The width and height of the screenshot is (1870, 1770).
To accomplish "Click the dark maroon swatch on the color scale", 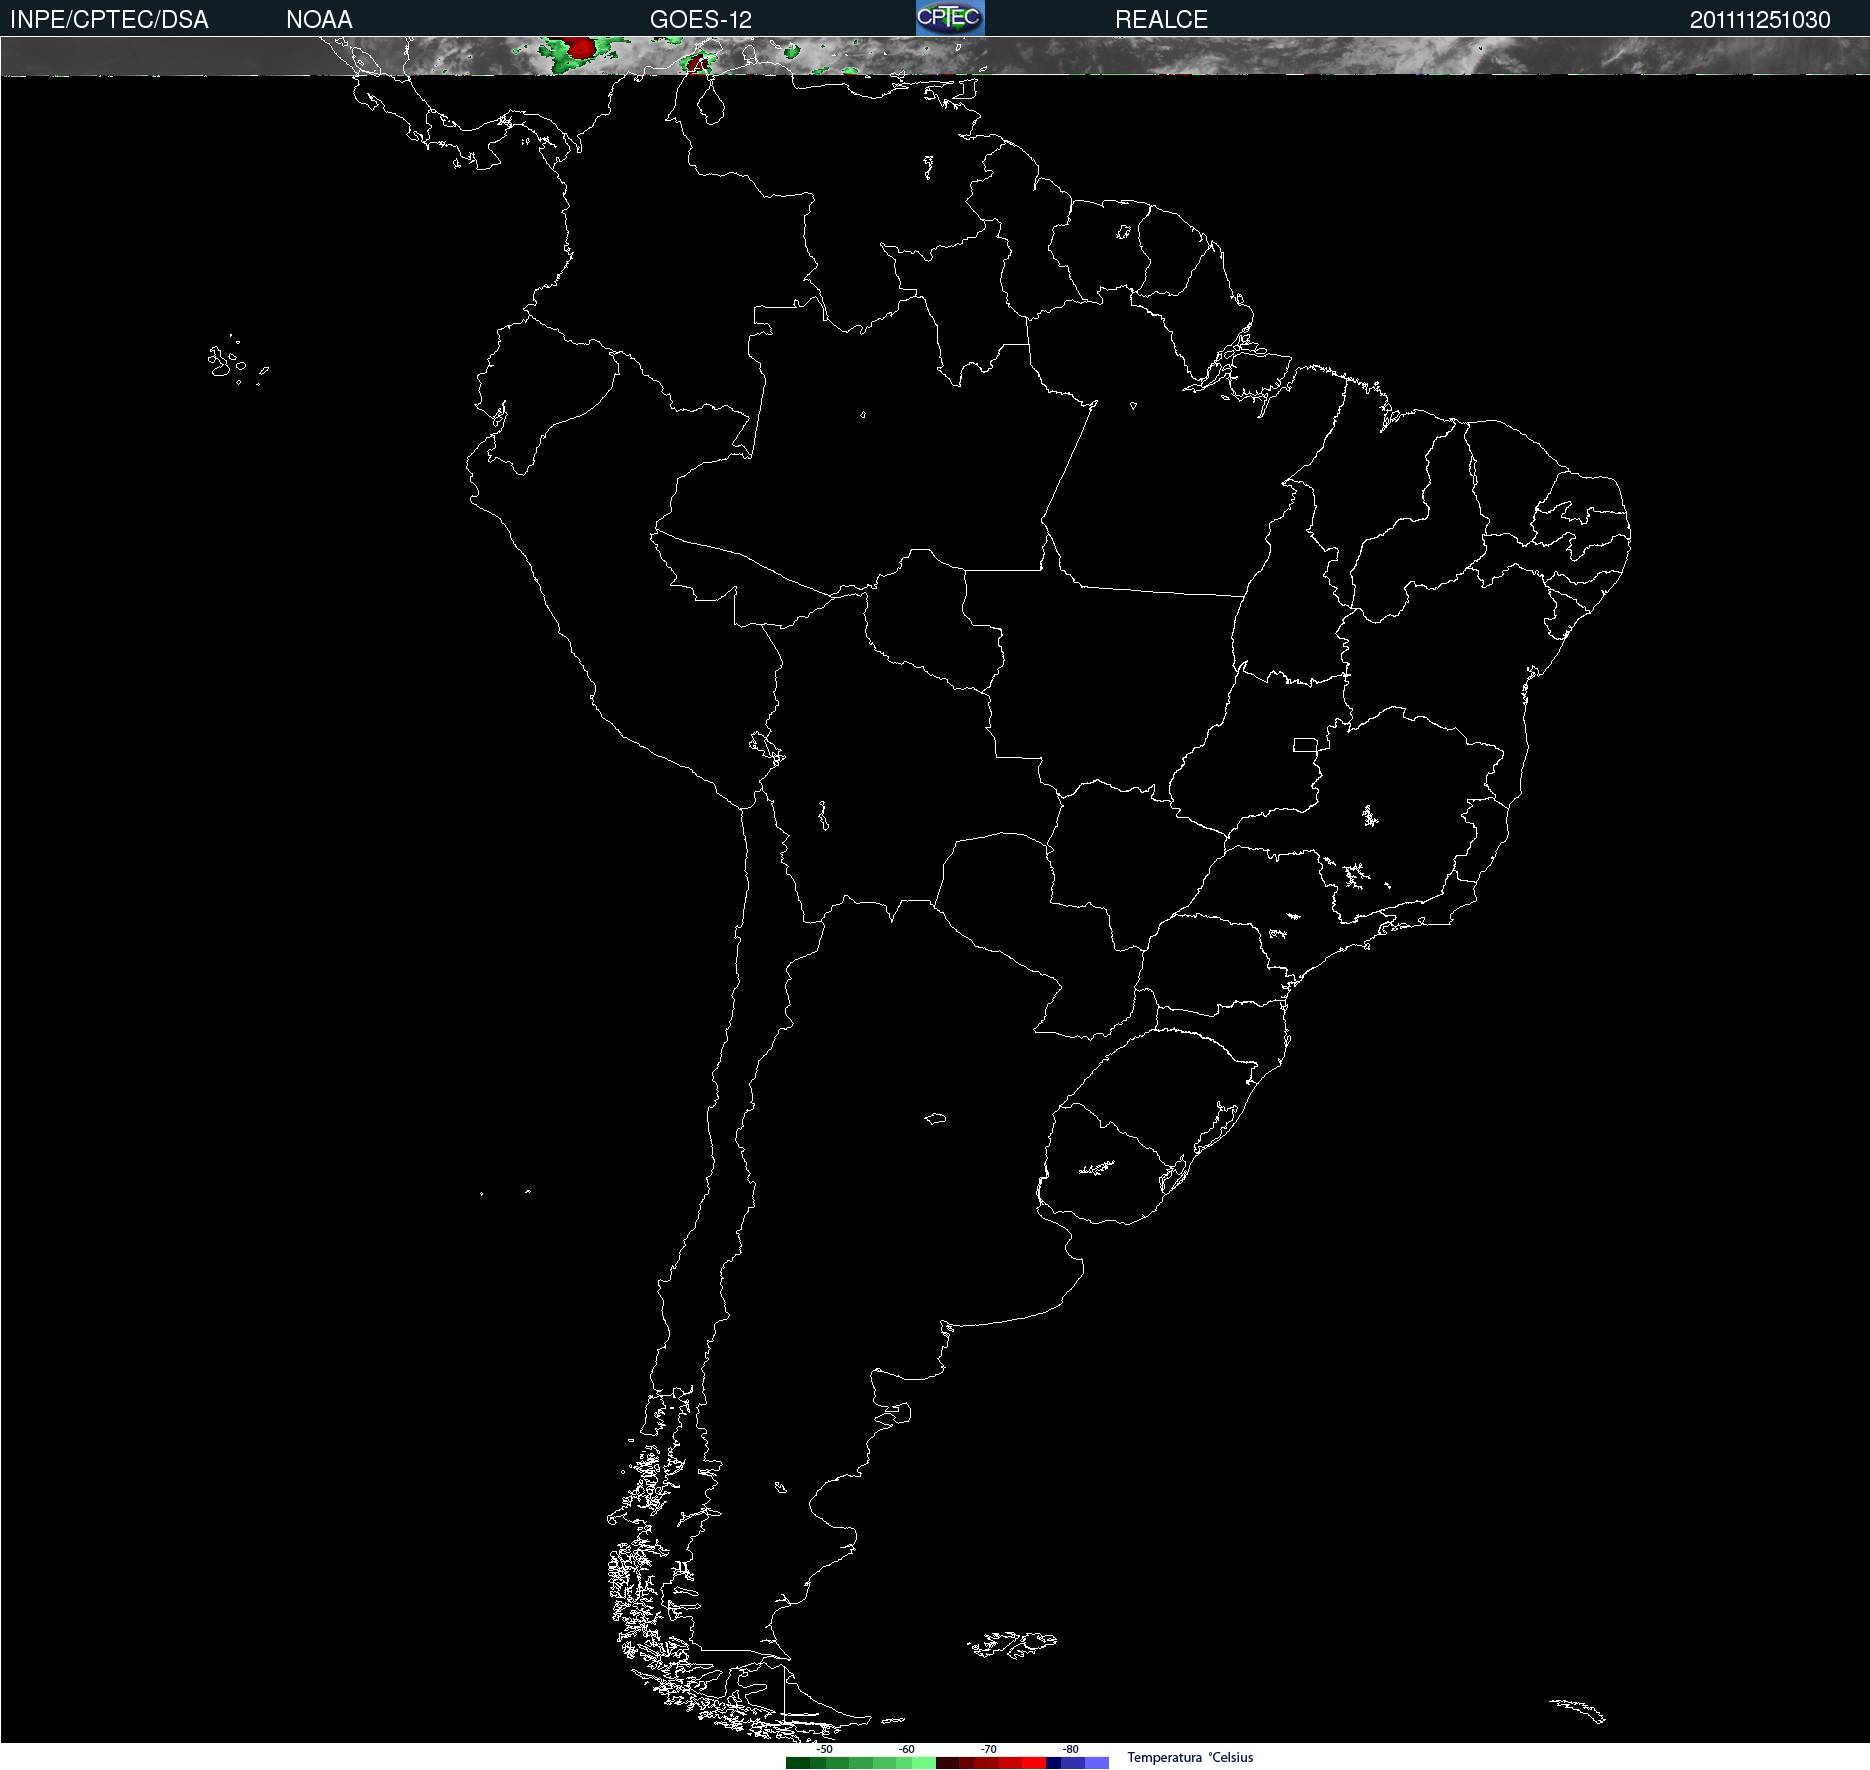I will (947, 1763).
